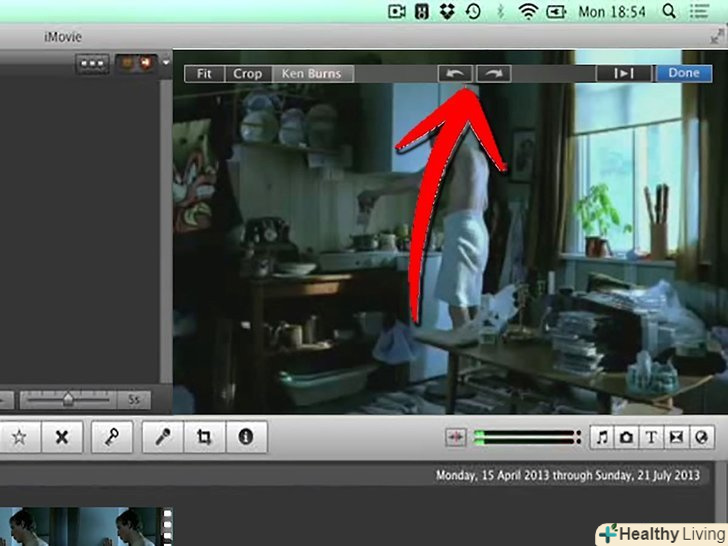Open the battery status menu
This screenshot has height=546, width=728.
point(556,11)
